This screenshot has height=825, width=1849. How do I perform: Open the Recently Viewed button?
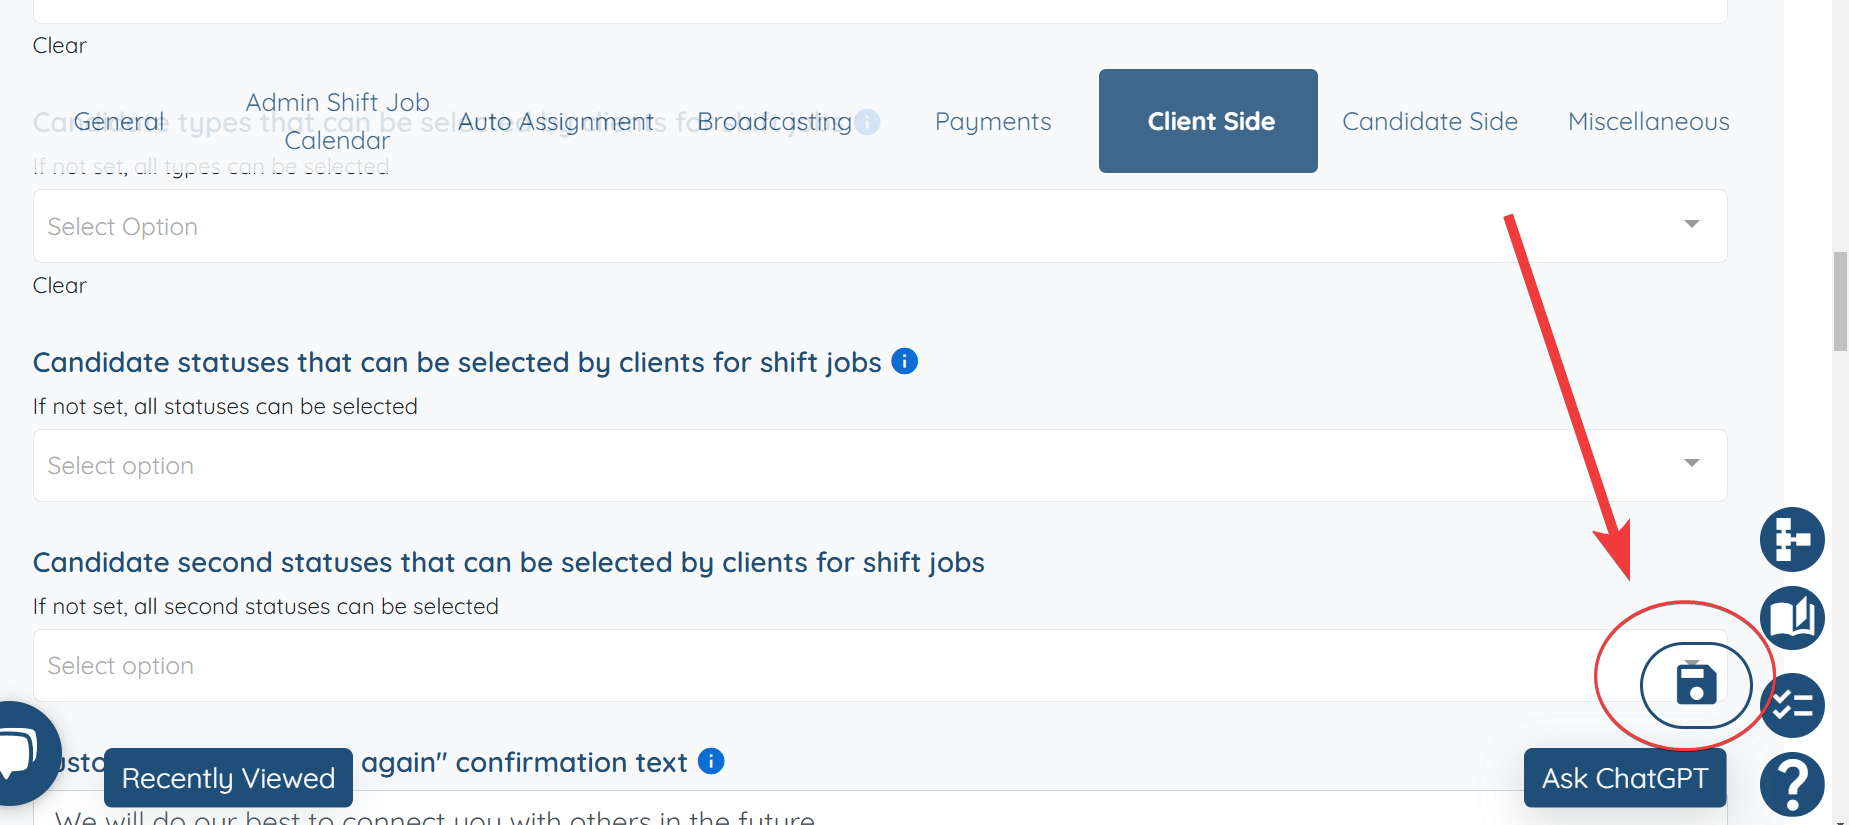pyautogui.click(x=228, y=778)
